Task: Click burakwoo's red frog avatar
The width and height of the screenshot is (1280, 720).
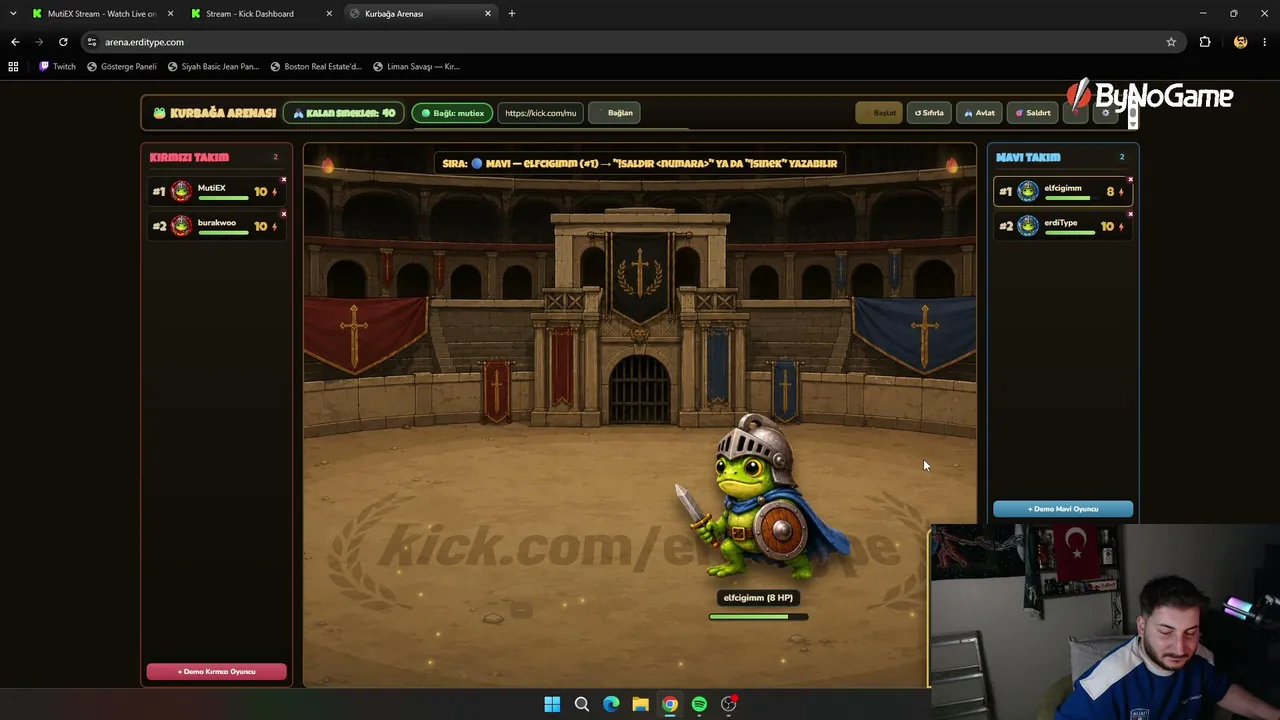Action: 181,226
